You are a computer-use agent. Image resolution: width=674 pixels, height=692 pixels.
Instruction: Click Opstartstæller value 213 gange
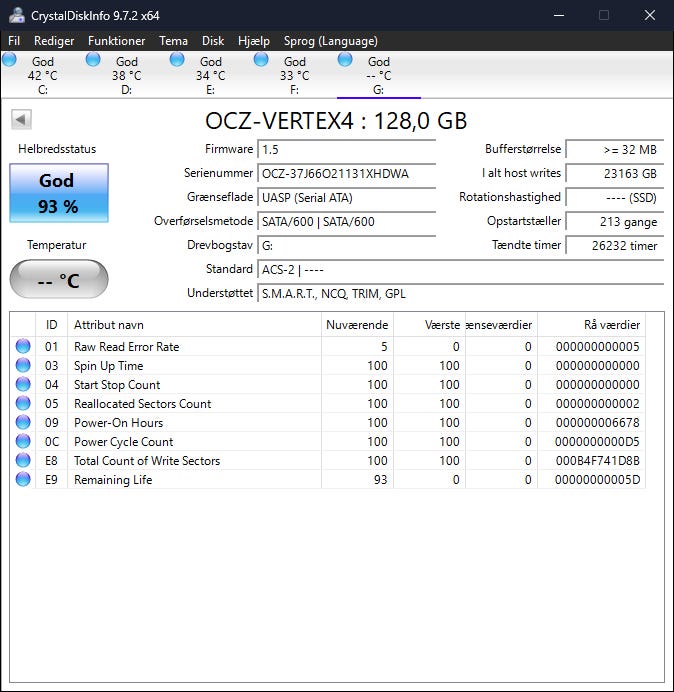click(x=614, y=221)
